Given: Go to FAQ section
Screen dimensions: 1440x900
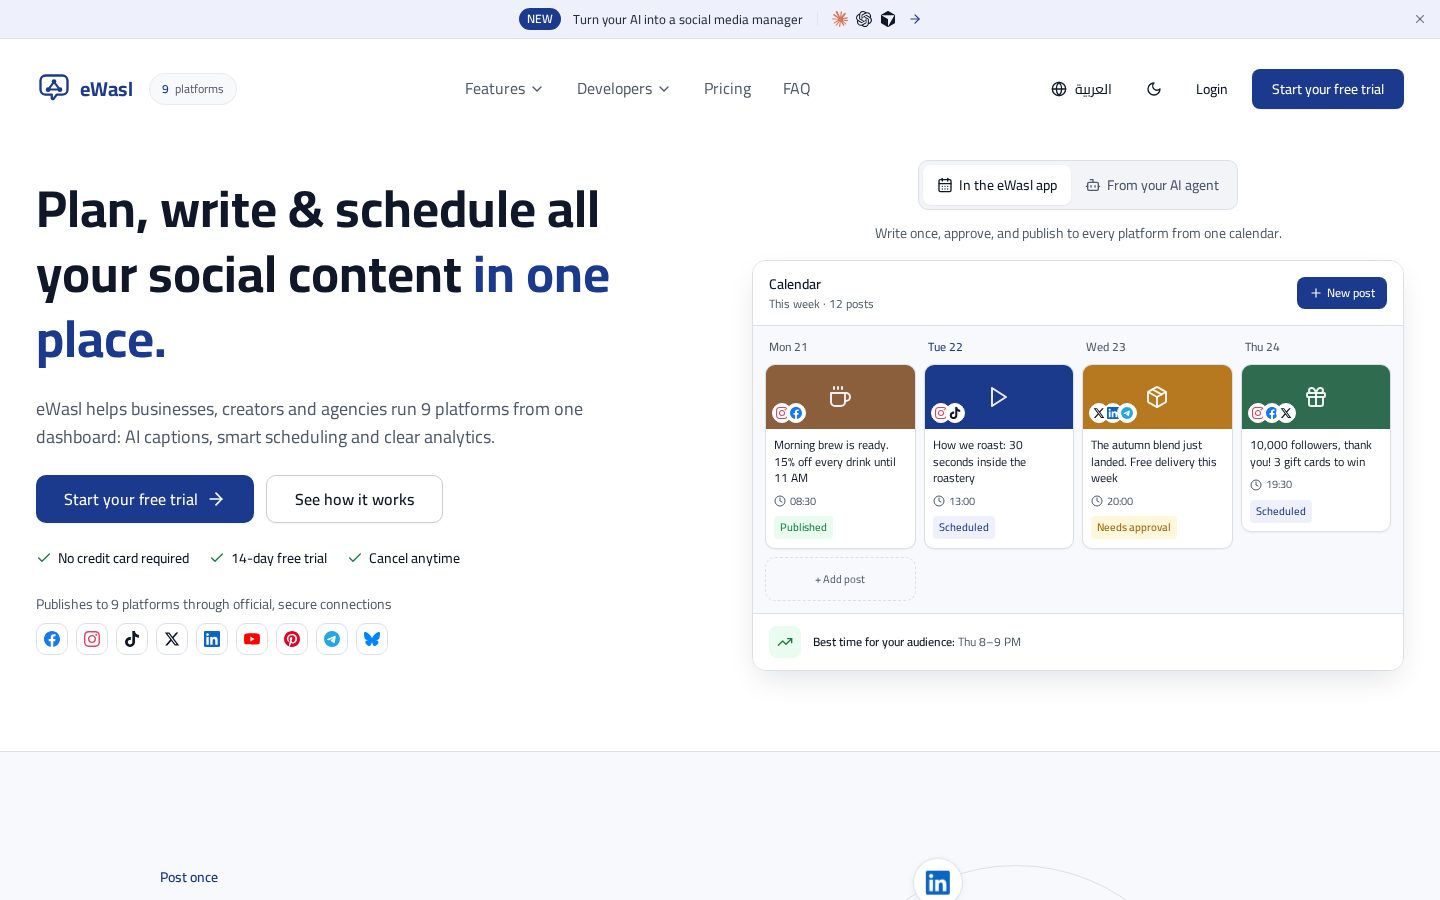Looking at the screenshot, I should pos(797,89).
